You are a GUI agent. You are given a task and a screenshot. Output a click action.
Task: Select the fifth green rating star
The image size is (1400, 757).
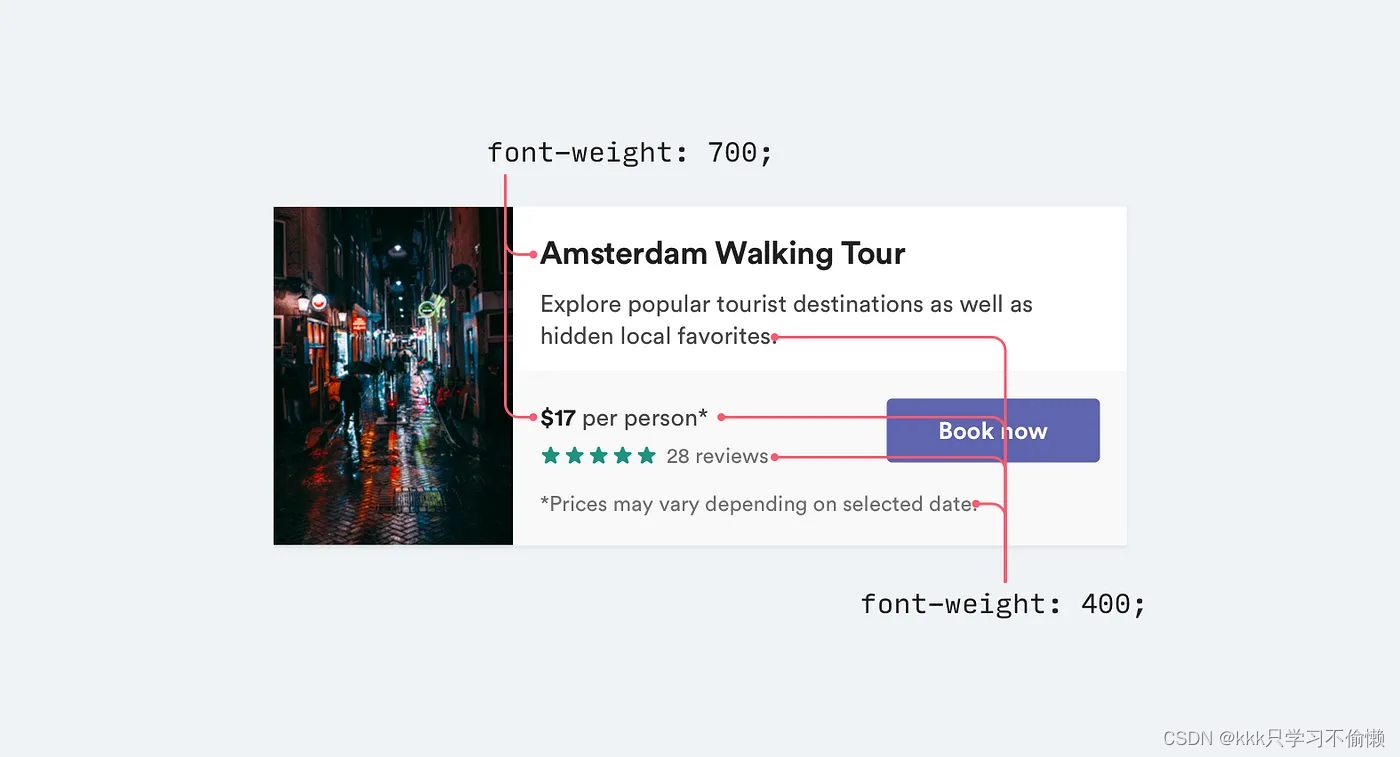pyautogui.click(x=646, y=456)
